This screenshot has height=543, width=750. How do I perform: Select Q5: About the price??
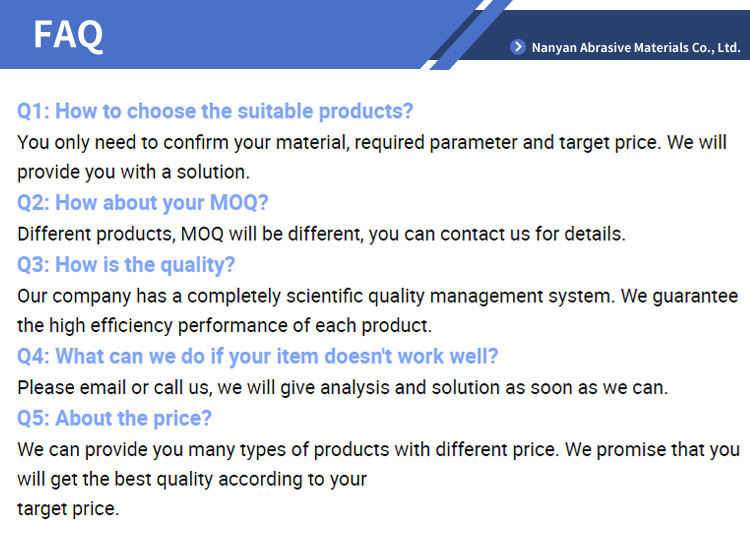pos(114,418)
